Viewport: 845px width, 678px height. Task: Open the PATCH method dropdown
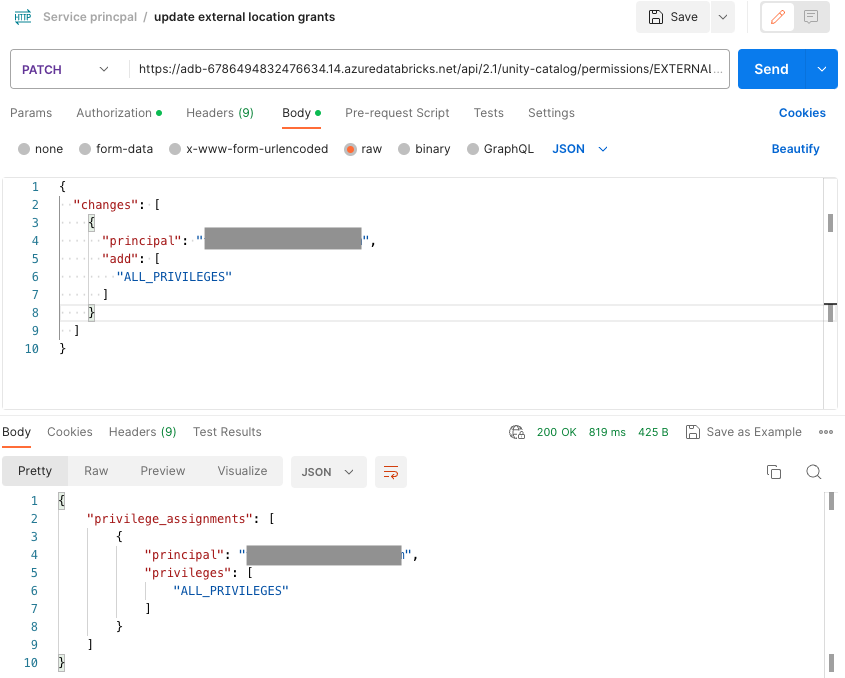pos(65,70)
